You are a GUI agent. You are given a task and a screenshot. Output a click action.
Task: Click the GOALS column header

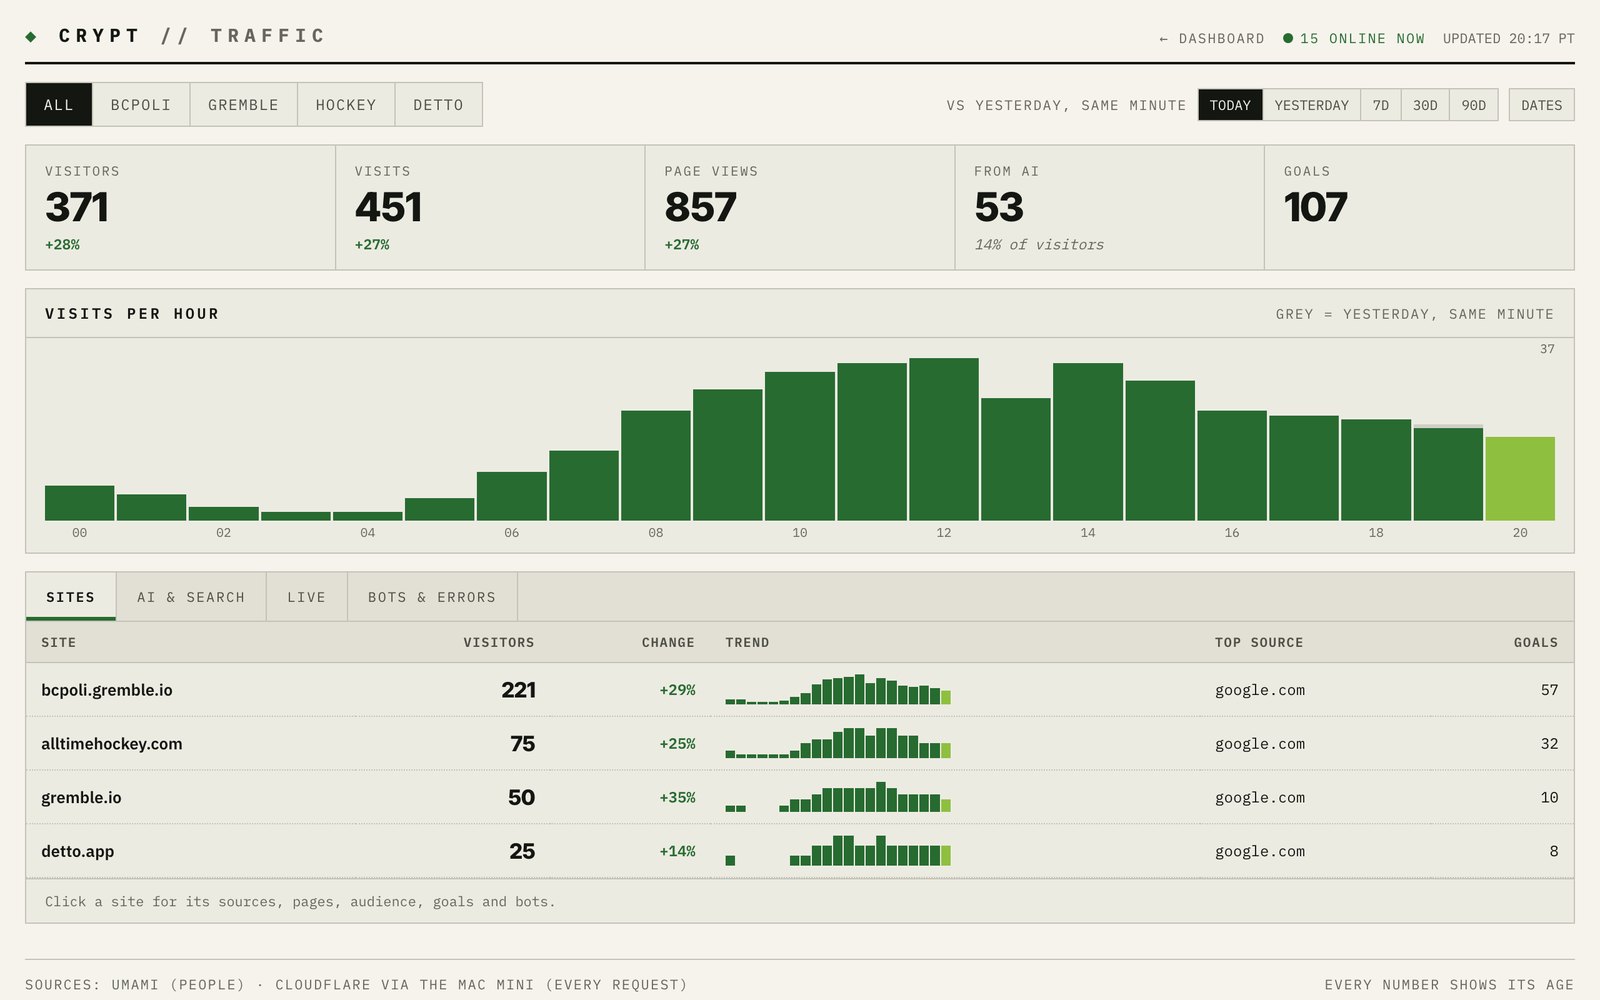[x=1536, y=643]
